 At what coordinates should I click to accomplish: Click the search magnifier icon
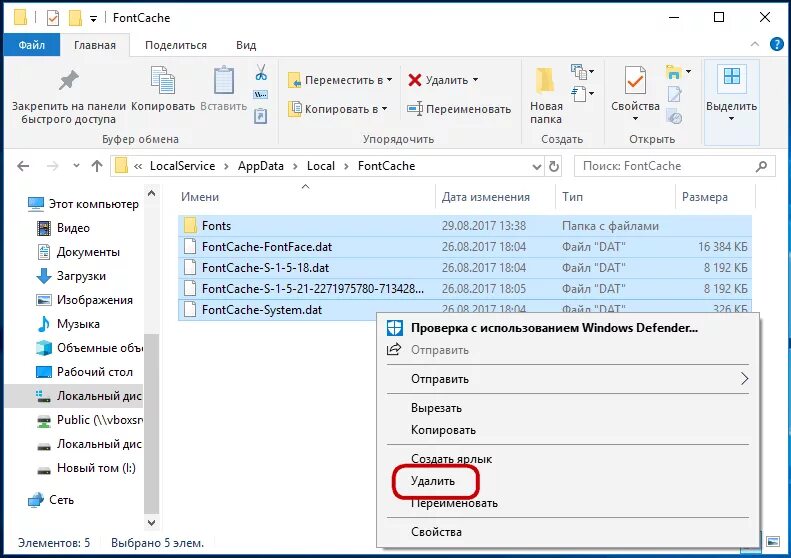coord(762,166)
